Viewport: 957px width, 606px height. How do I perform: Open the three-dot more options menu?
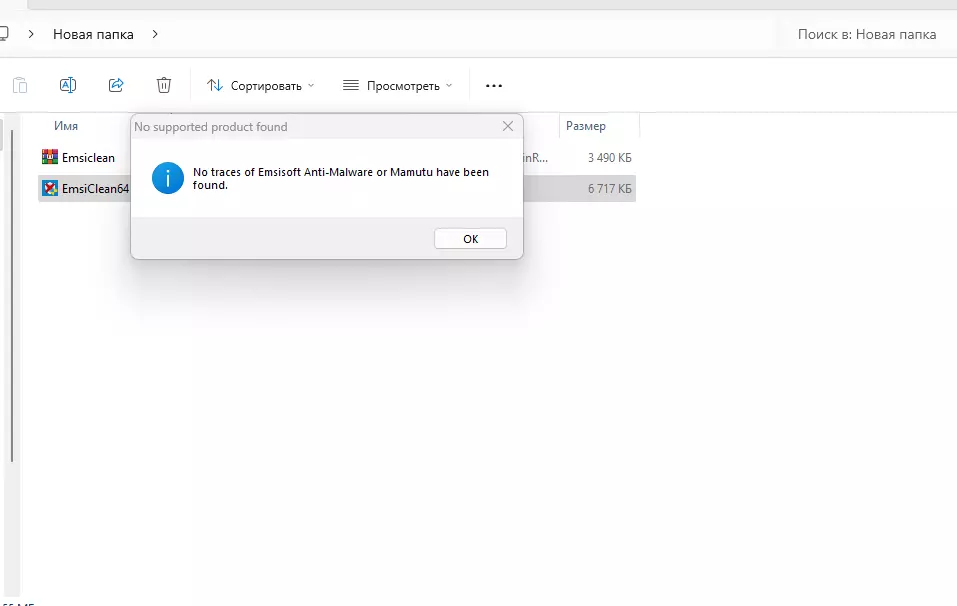click(494, 86)
